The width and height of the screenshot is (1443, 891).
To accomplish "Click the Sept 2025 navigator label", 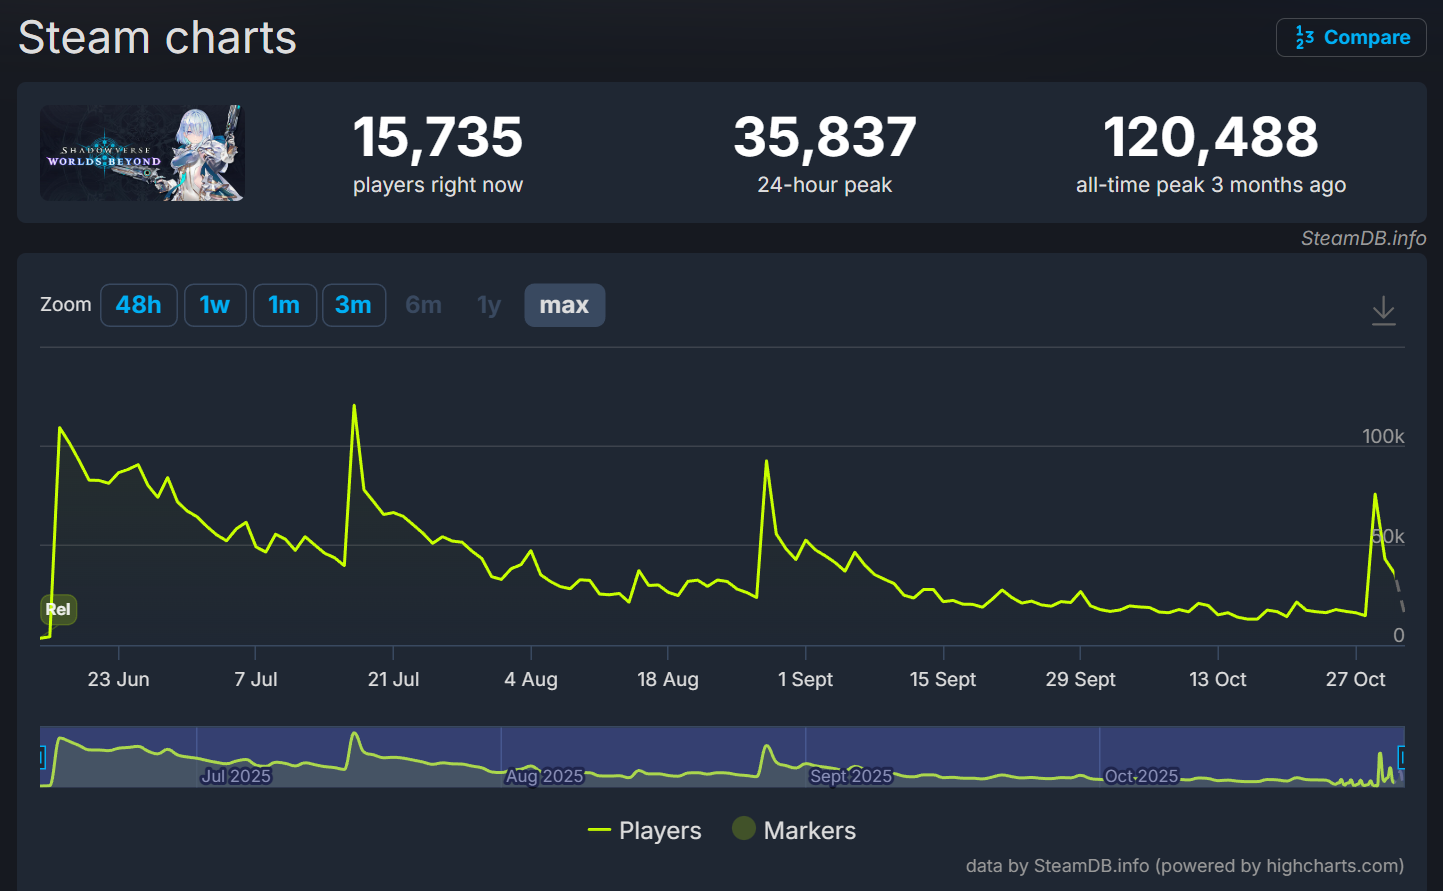I will tap(851, 776).
